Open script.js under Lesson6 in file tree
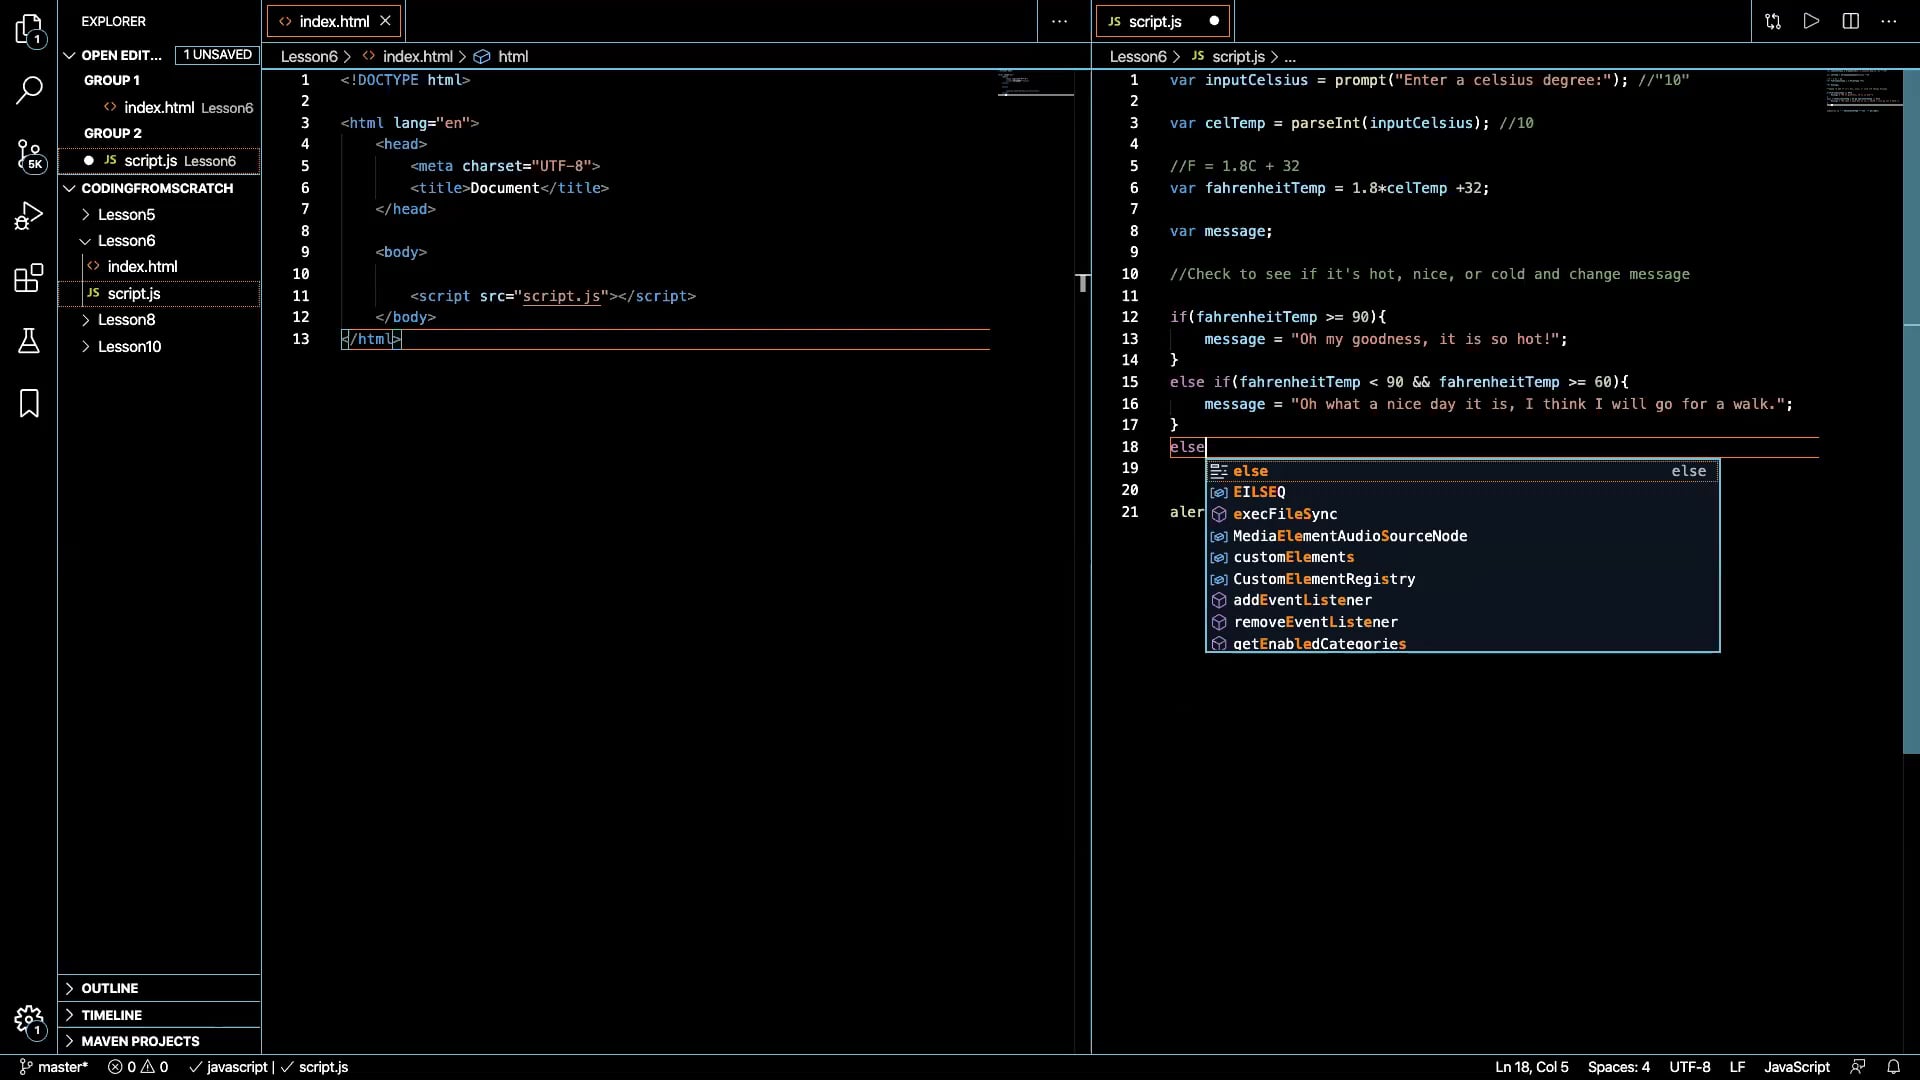 [134, 294]
